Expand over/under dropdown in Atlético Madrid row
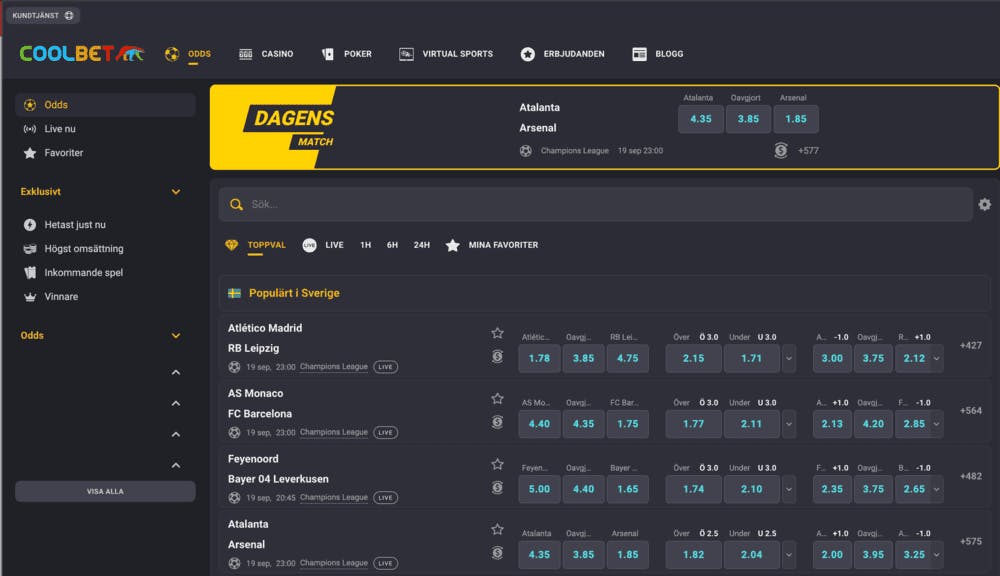This screenshot has height=576, width=1000. point(789,358)
